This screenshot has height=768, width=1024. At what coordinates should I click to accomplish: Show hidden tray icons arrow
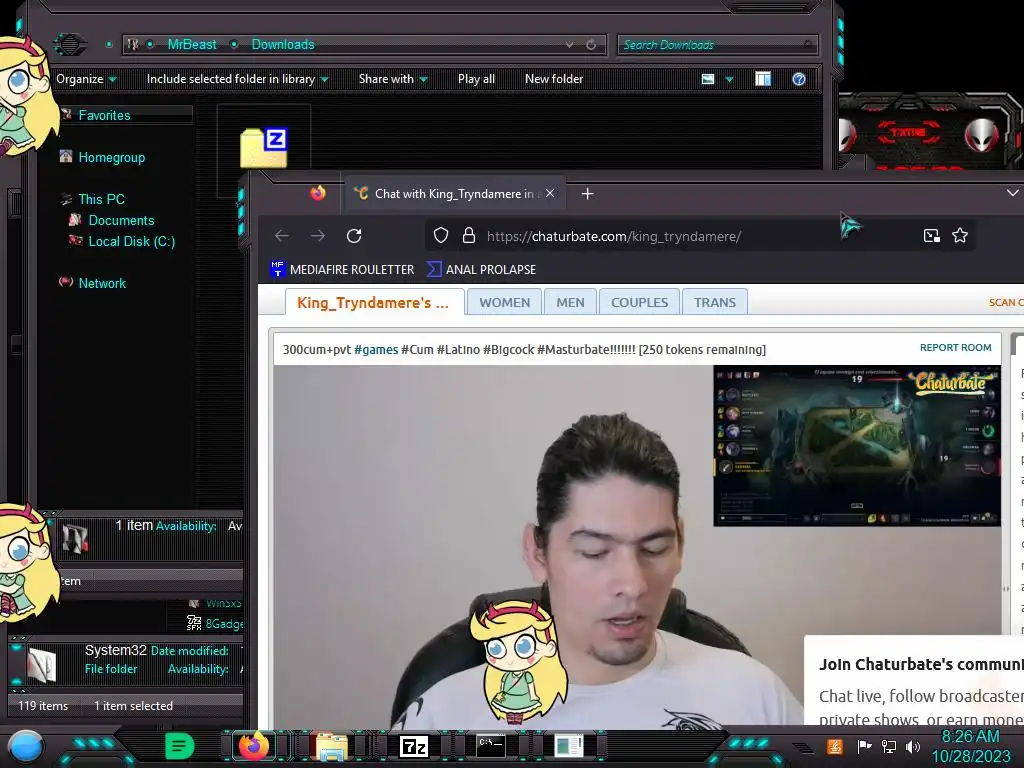click(x=803, y=748)
